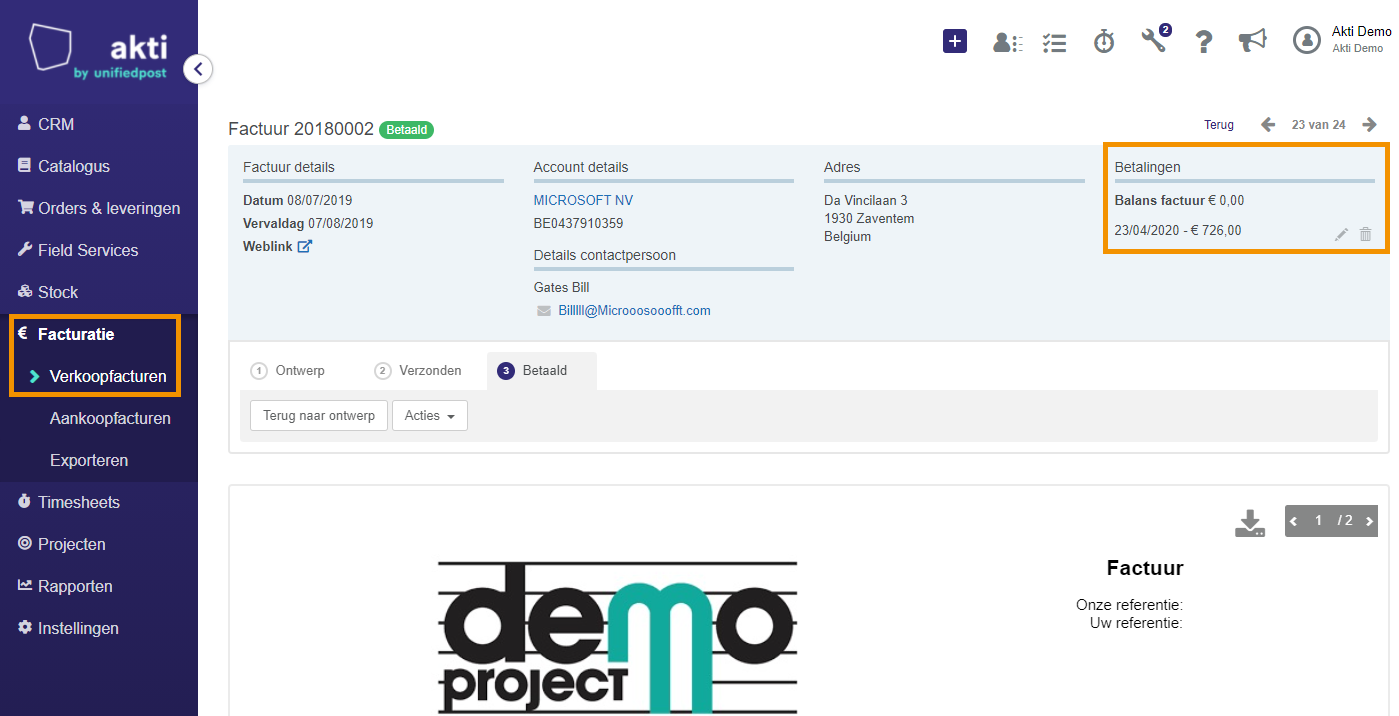Select Aankoopfacturen submenu item
Viewport: 1399px width, 716px height.
[x=110, y=419]
